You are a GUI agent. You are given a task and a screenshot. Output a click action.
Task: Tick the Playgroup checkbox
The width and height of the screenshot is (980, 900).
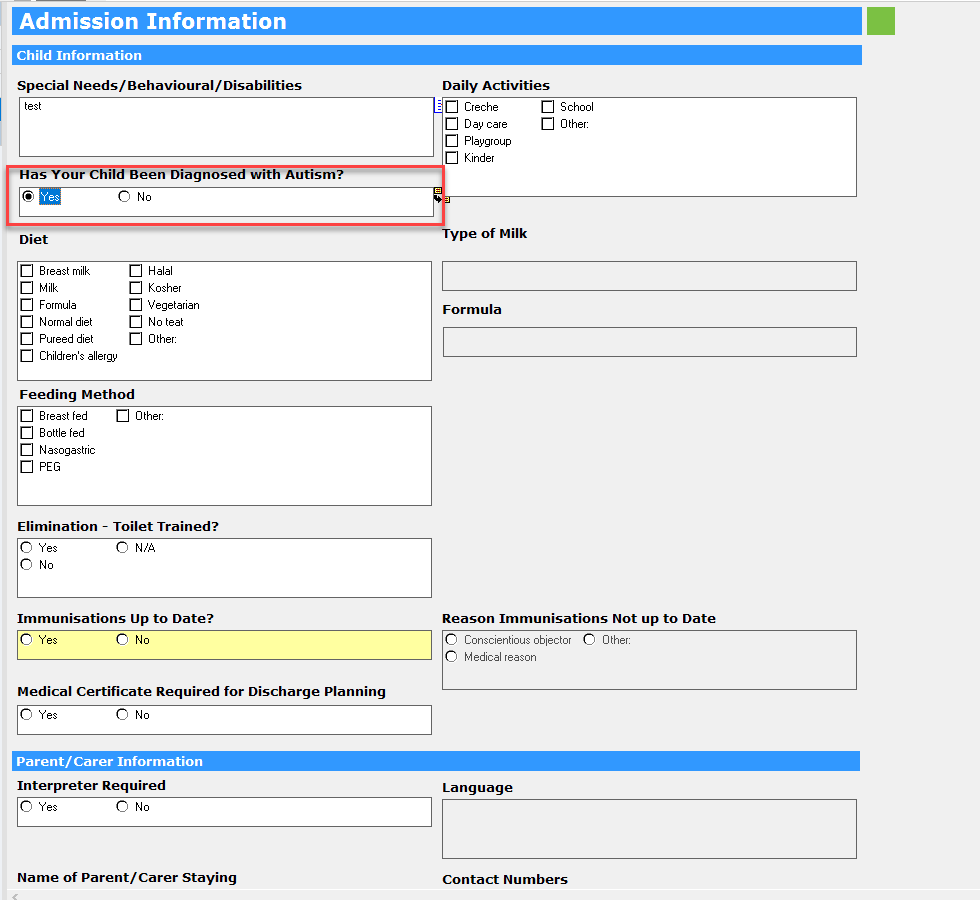click(452, 141)
